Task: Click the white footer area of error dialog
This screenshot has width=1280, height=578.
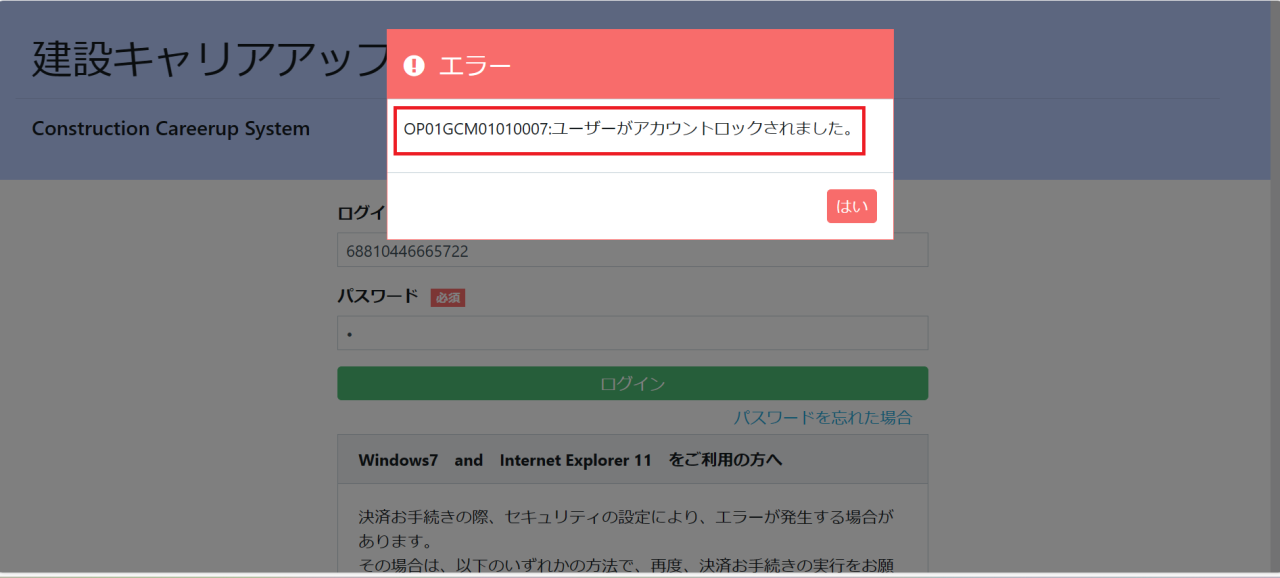Action: (x=600, y=207)
